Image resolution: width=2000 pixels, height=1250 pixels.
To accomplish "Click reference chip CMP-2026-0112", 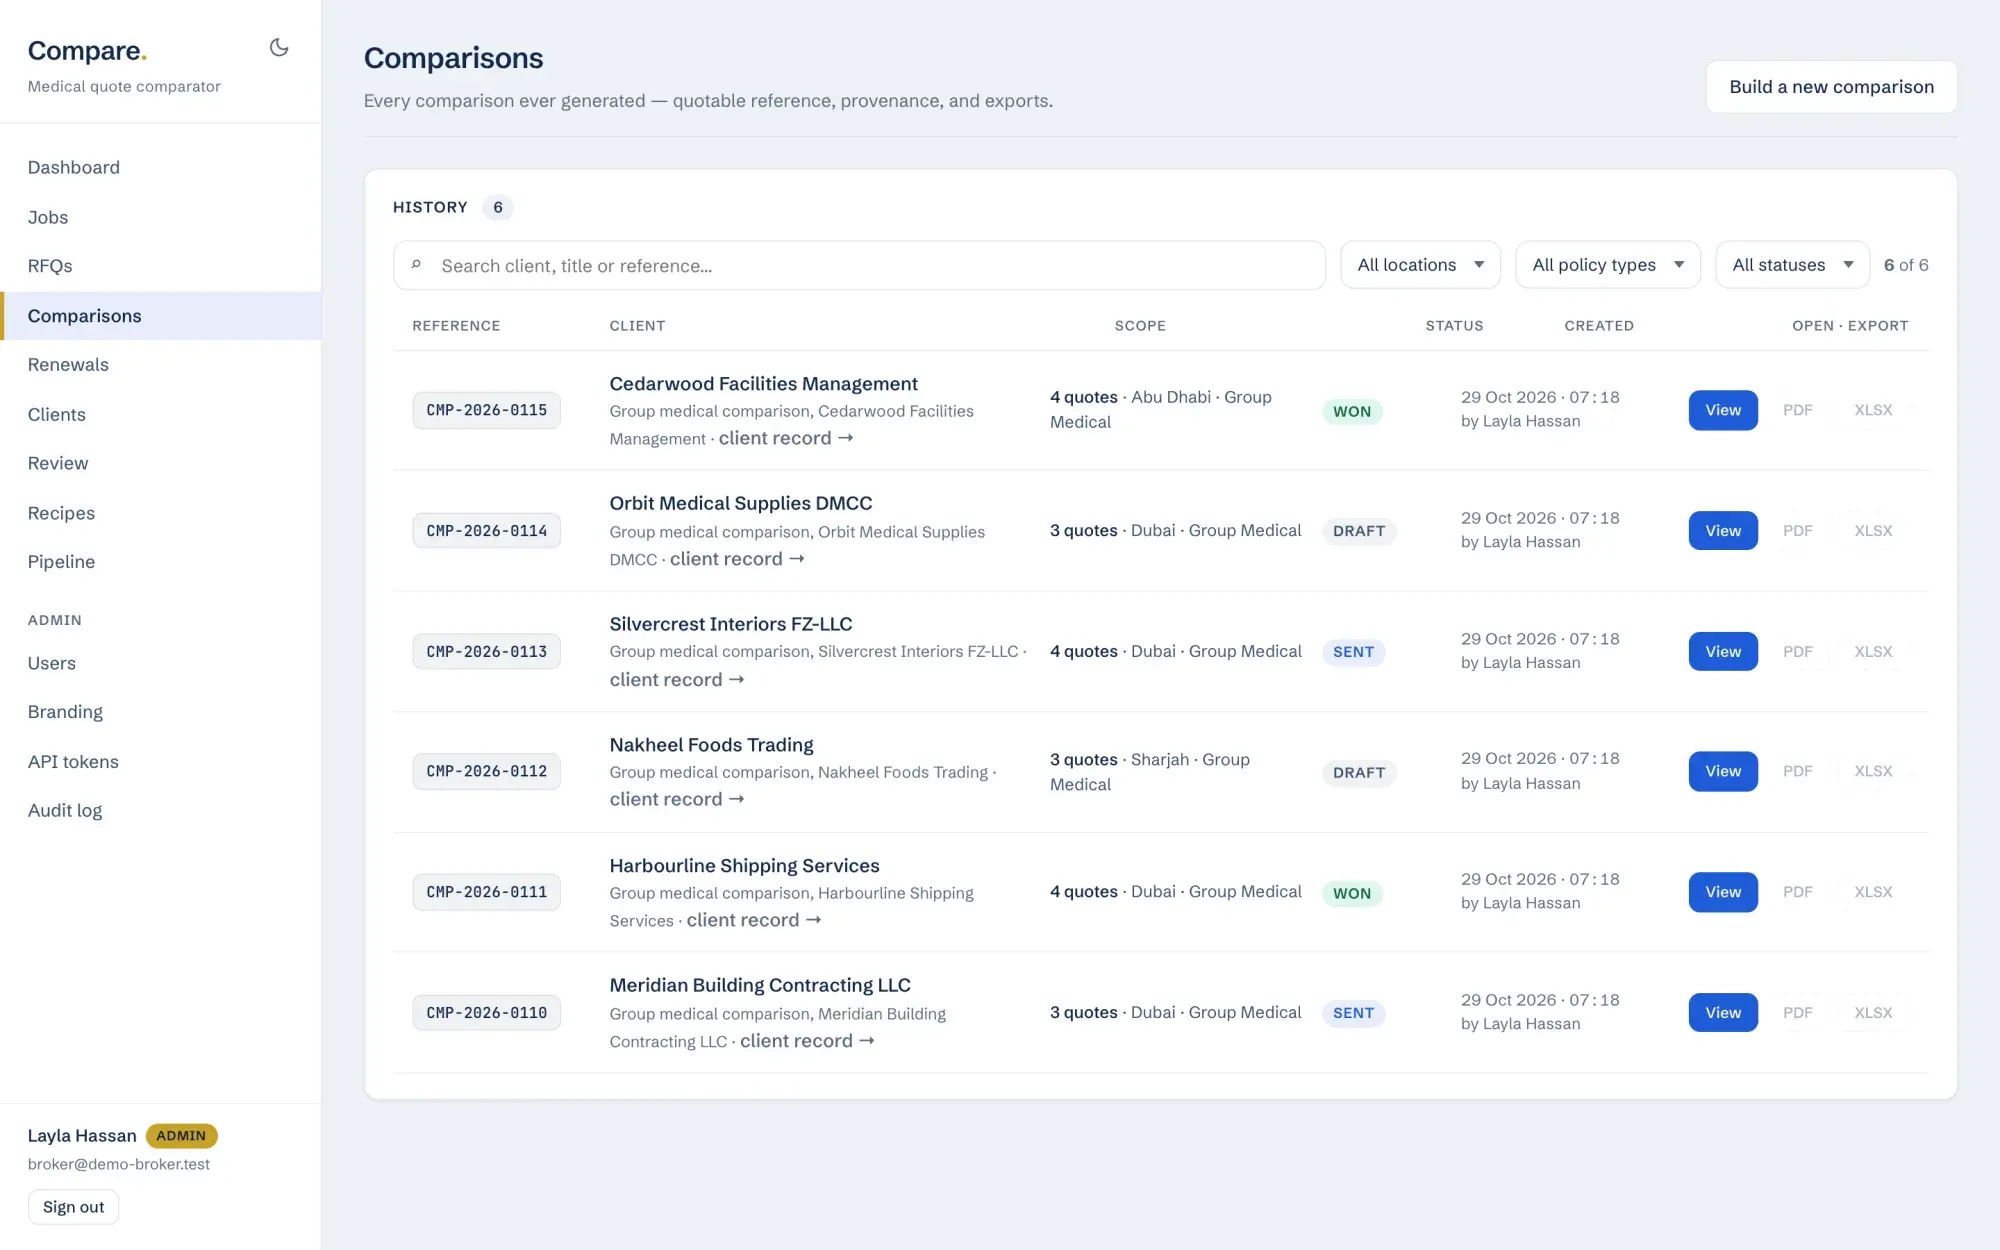I will coord(487,771).
